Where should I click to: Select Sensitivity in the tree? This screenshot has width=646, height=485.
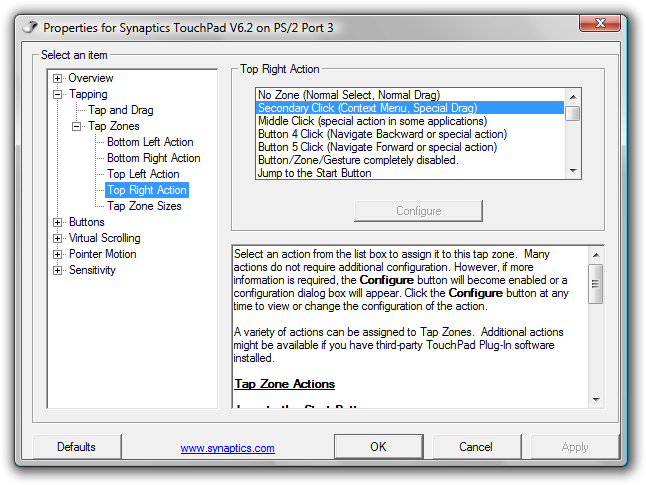coord(92,270)
